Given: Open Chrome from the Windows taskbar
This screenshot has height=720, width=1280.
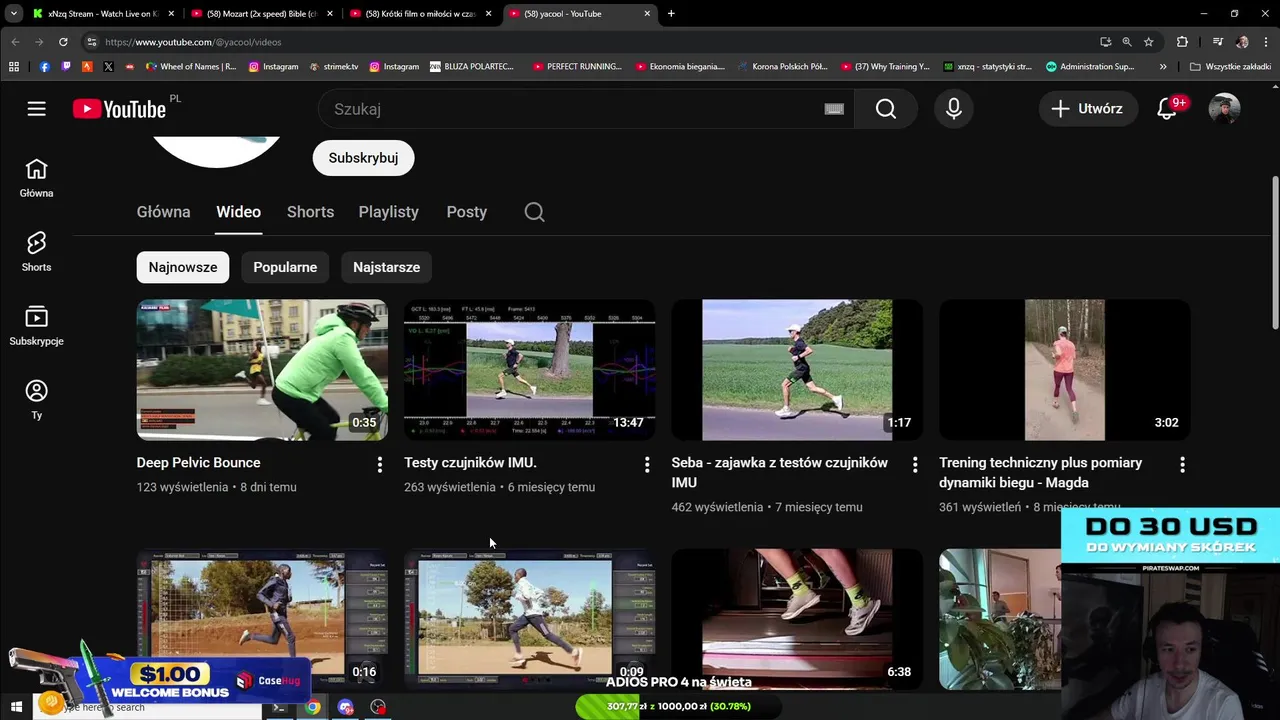Looking at the screenshot, I should (313, 707).
